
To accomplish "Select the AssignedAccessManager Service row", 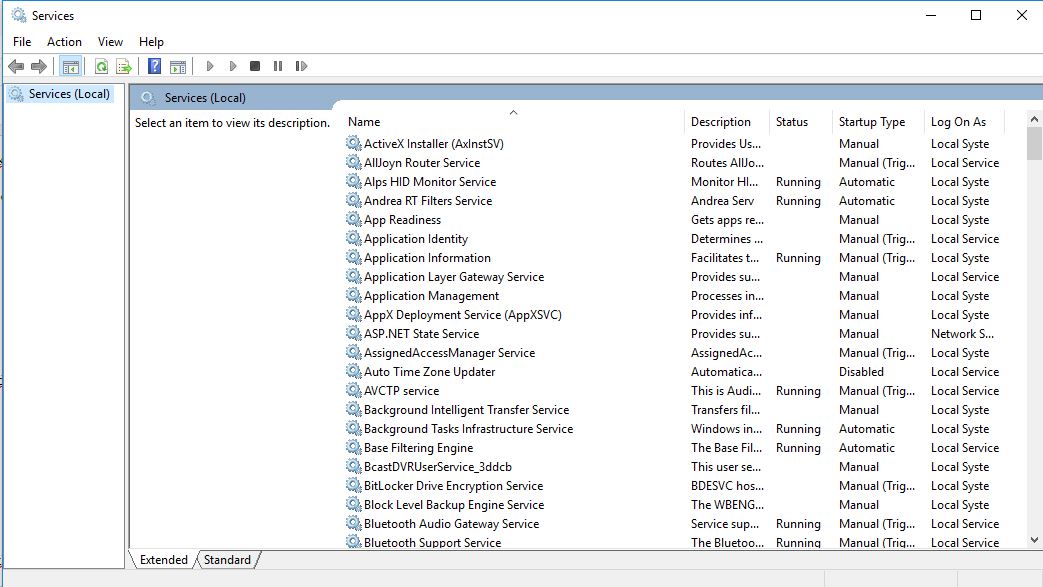I will [674, 353].
